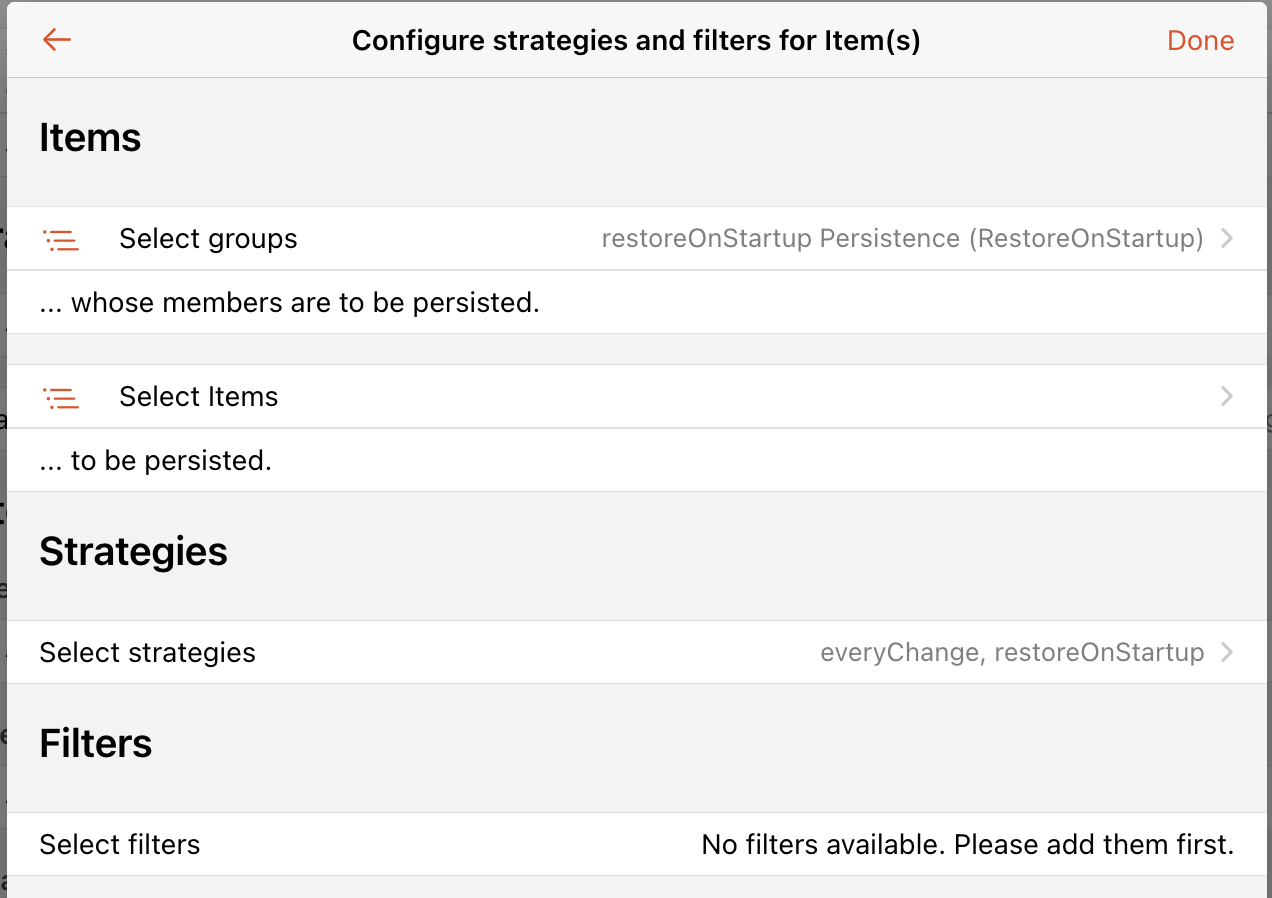Click the list icon beside Select groups

[61, 239]
